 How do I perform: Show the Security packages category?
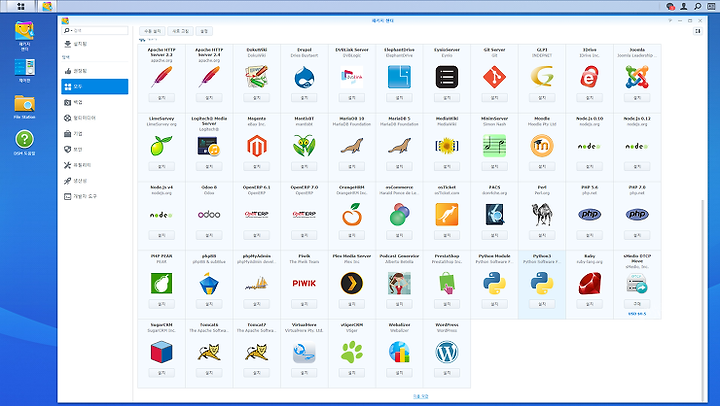(x=95, y=149)
